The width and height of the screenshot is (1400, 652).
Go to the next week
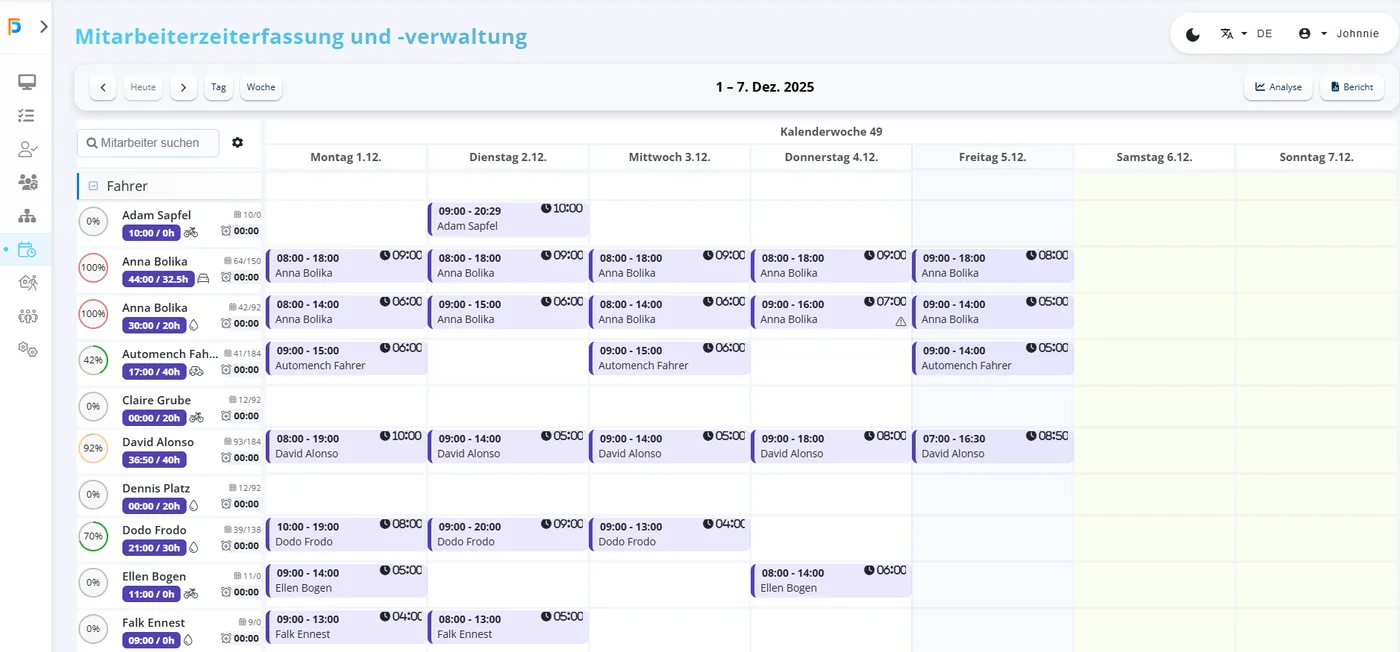183,87
